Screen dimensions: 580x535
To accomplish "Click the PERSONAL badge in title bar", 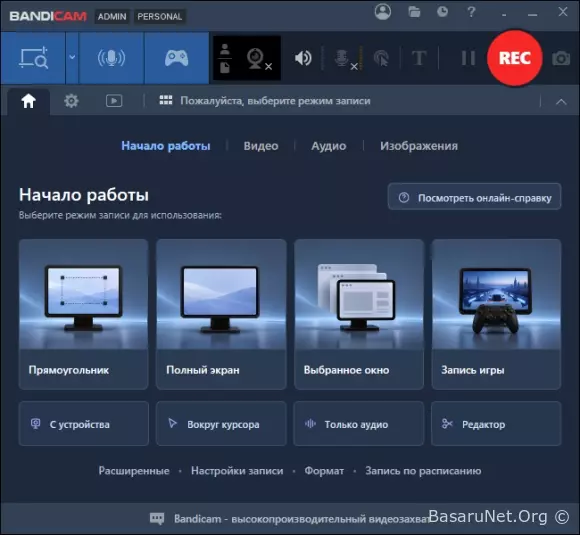I will (159, 16).
